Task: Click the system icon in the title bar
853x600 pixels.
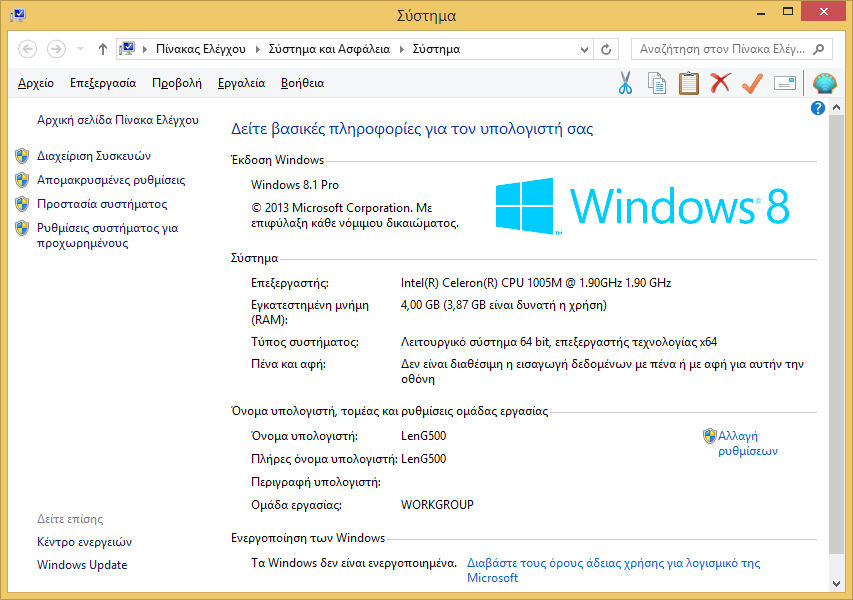Action: [17, 15]
